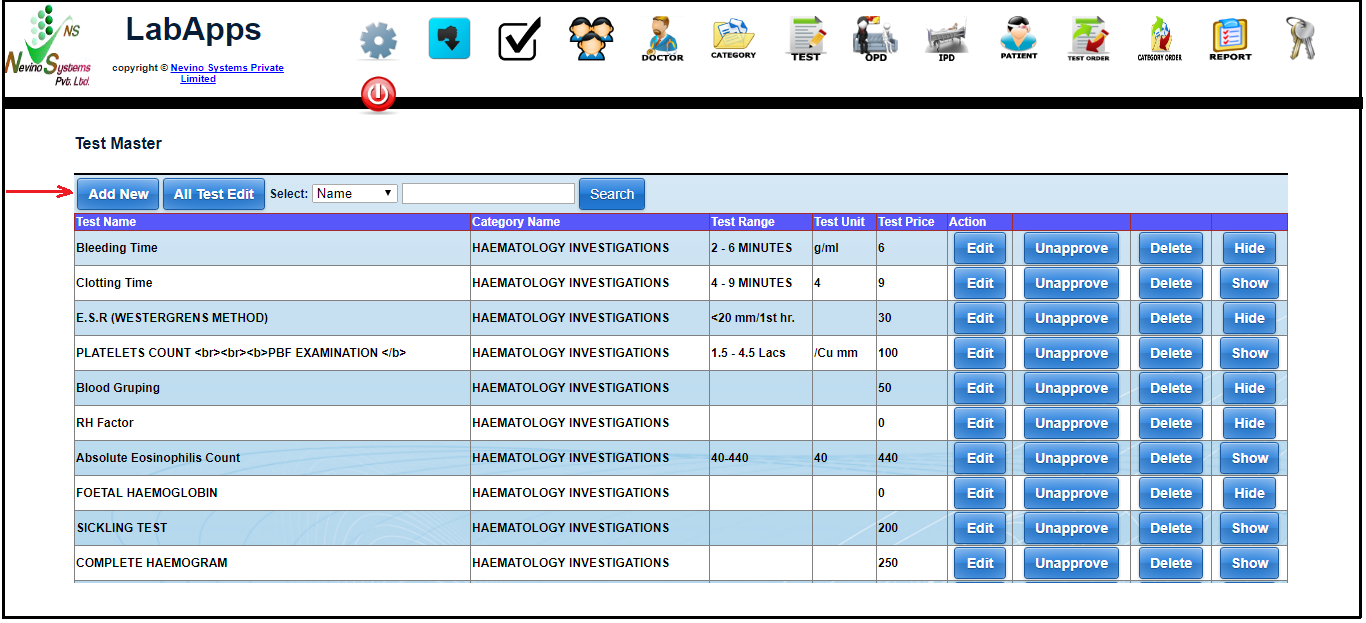Open the IPD bed icon
Screen dimensions: 1366x623
946,40
